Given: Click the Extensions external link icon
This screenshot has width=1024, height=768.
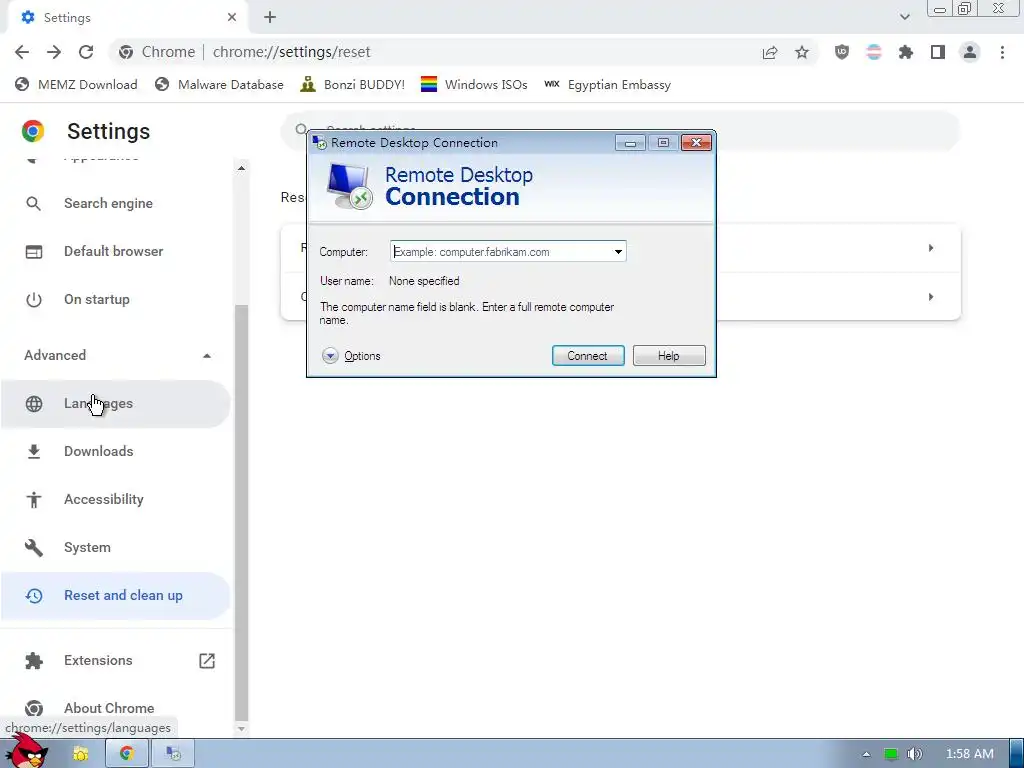Looking at the screenshot, I should tap(206, 660).
